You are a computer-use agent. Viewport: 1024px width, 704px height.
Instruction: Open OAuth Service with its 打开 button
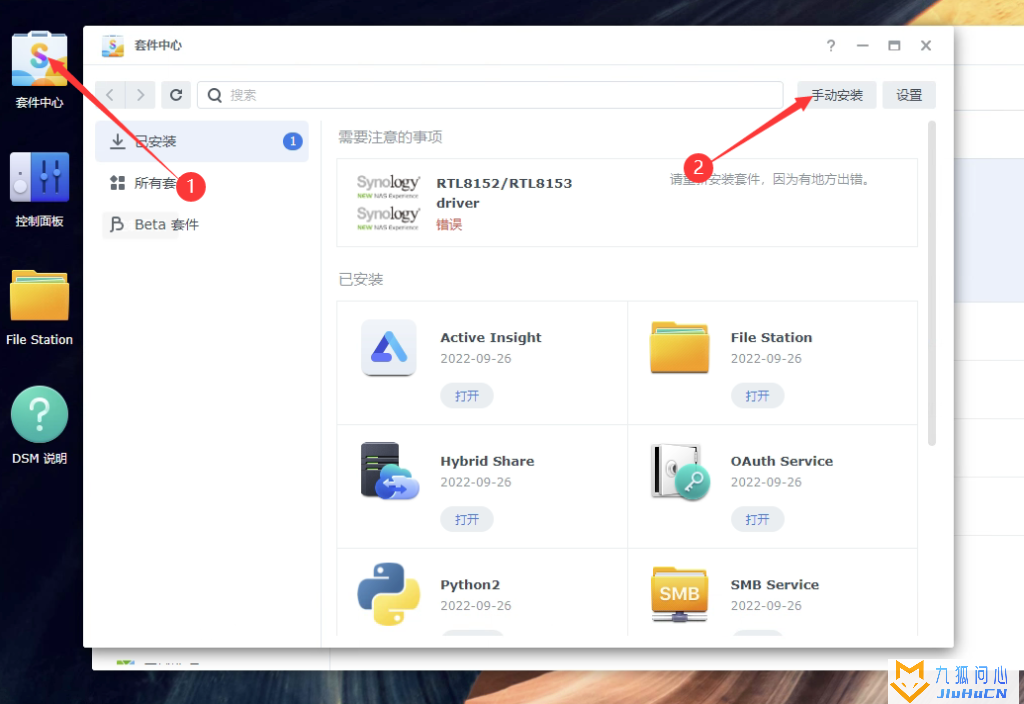coord(757,519)
